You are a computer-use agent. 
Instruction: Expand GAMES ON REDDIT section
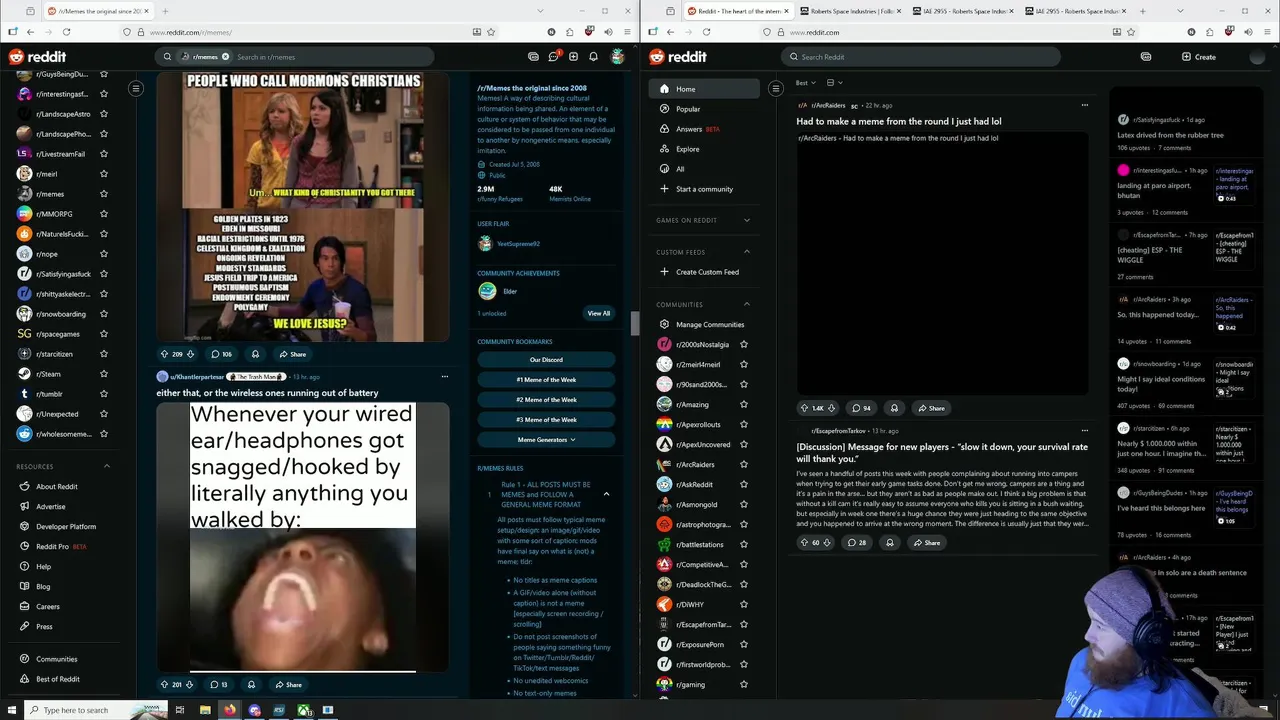746,220
